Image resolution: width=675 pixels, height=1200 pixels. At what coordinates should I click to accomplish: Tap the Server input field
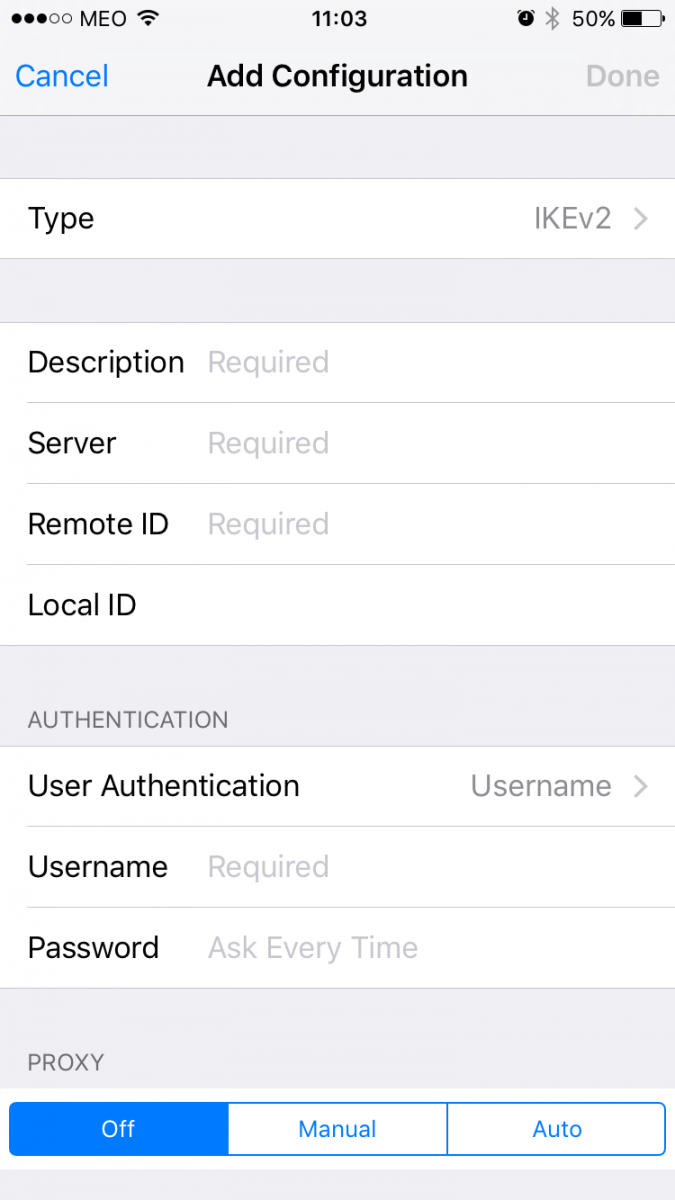430,443
